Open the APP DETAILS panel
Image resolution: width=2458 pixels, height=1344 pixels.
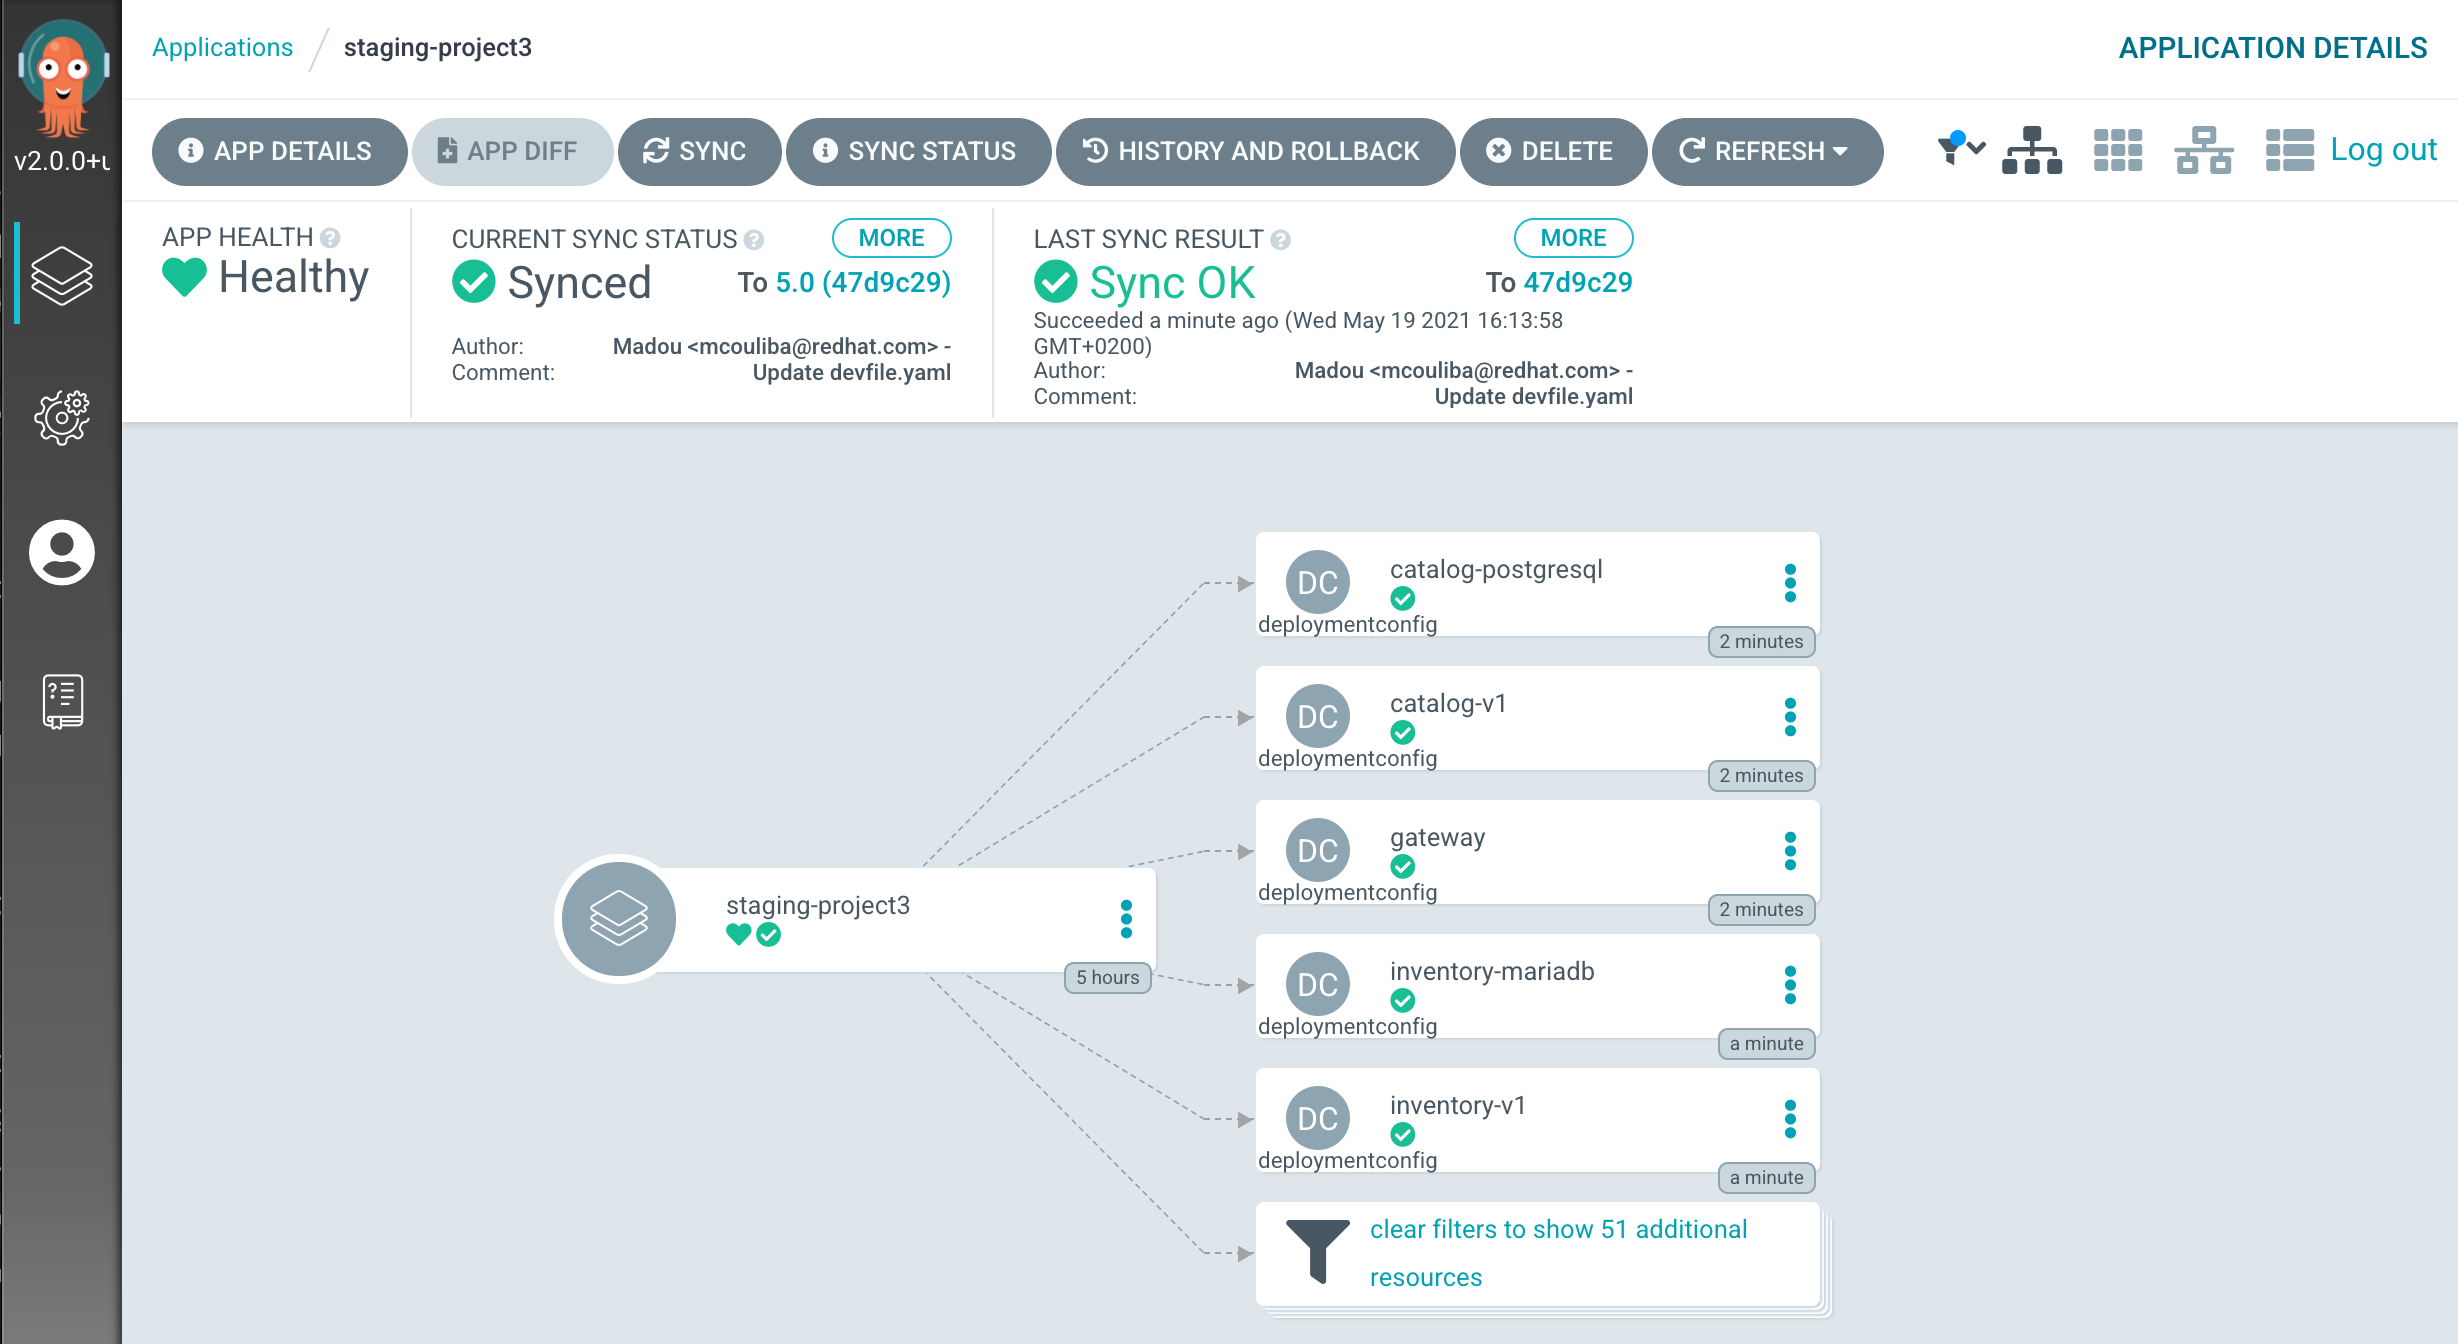coord(277,151)
